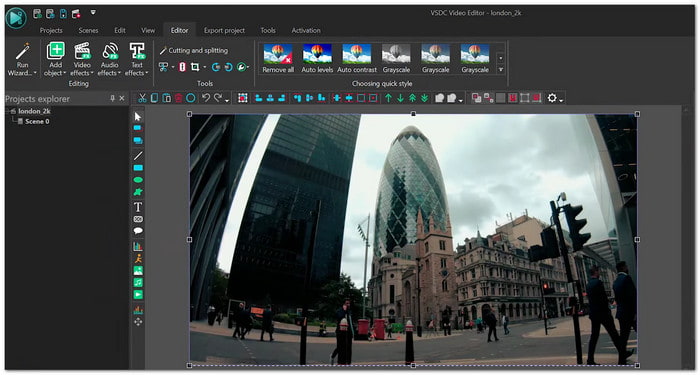Select the rectangle shape tool

coord(138,168)
